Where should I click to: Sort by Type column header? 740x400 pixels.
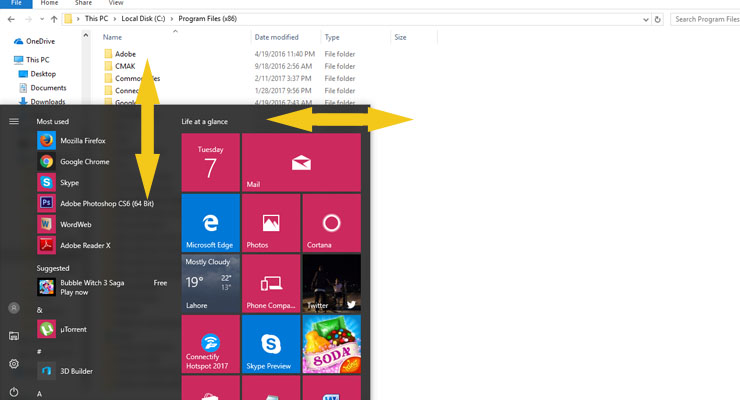click(332, 37)
